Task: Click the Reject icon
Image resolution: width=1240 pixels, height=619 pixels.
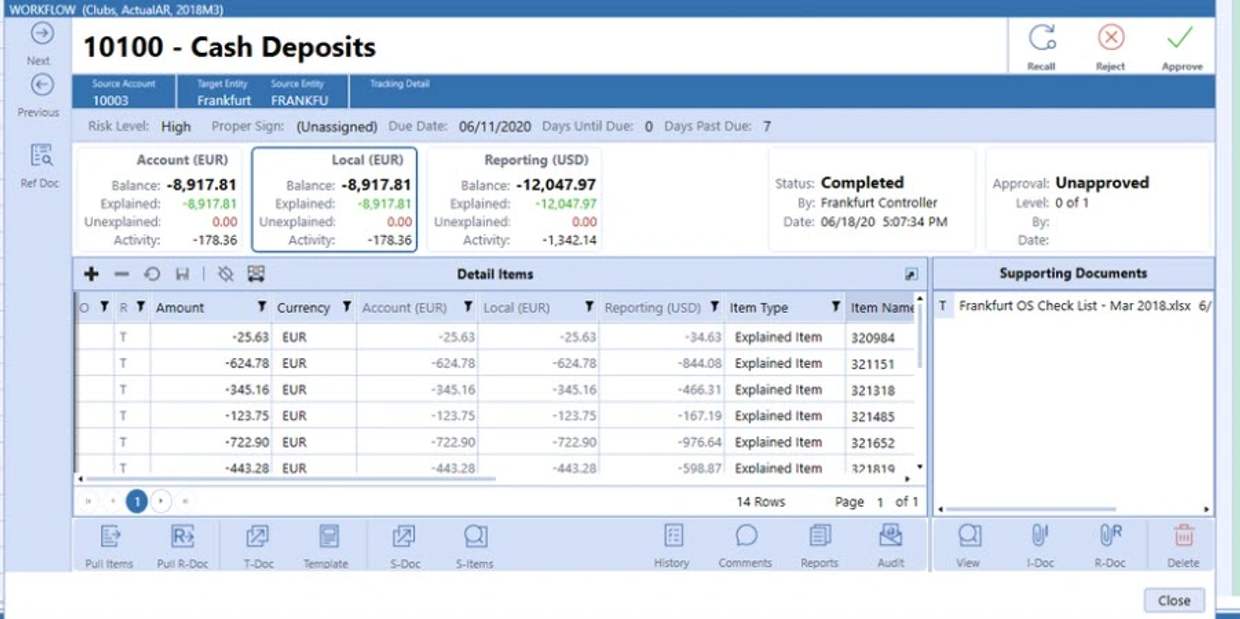Action: coord(1110,39)
